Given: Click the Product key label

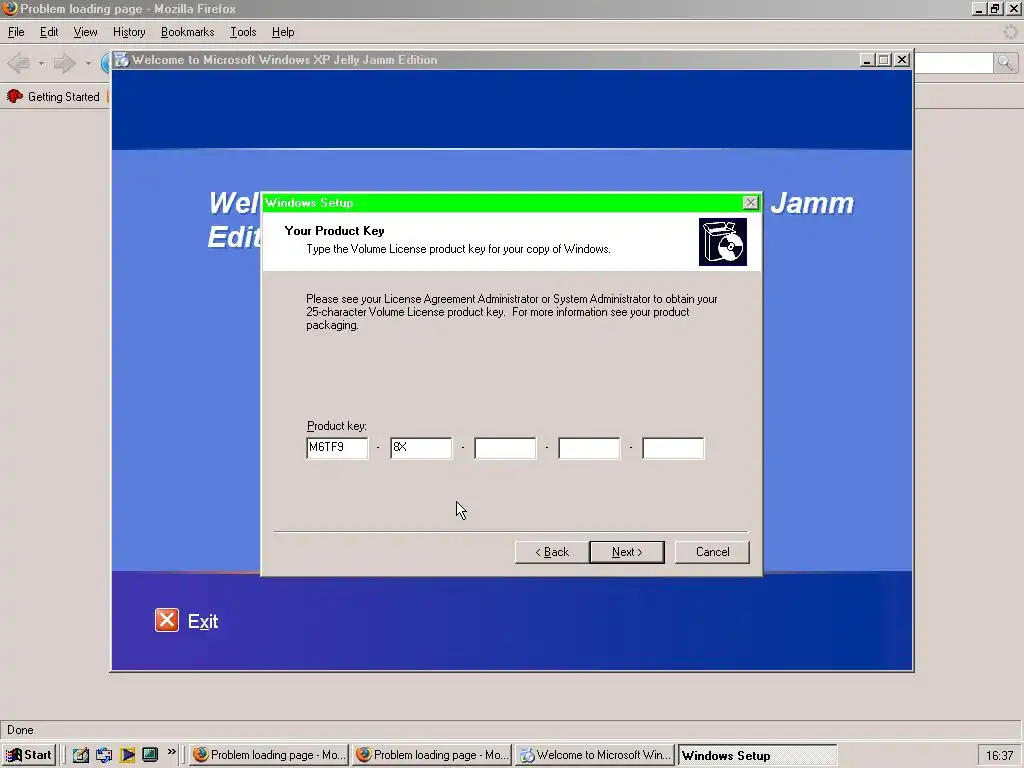Looking at the screenshot, I should [x=337, y=426].
